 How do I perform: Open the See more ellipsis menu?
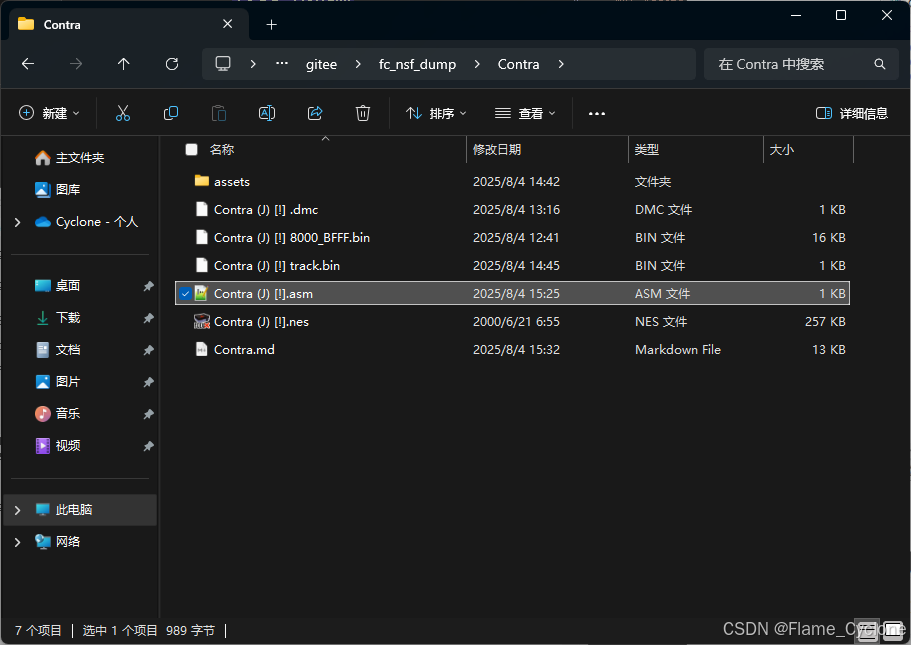pyautogui.click(x=597, y=113)
